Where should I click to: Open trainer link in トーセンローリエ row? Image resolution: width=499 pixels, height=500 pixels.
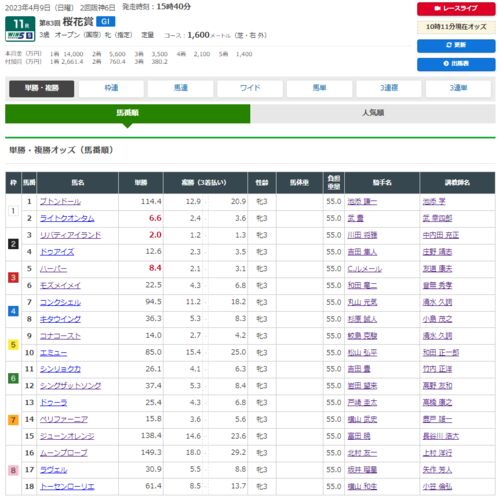pyautogui.click(x=437, y=487)
